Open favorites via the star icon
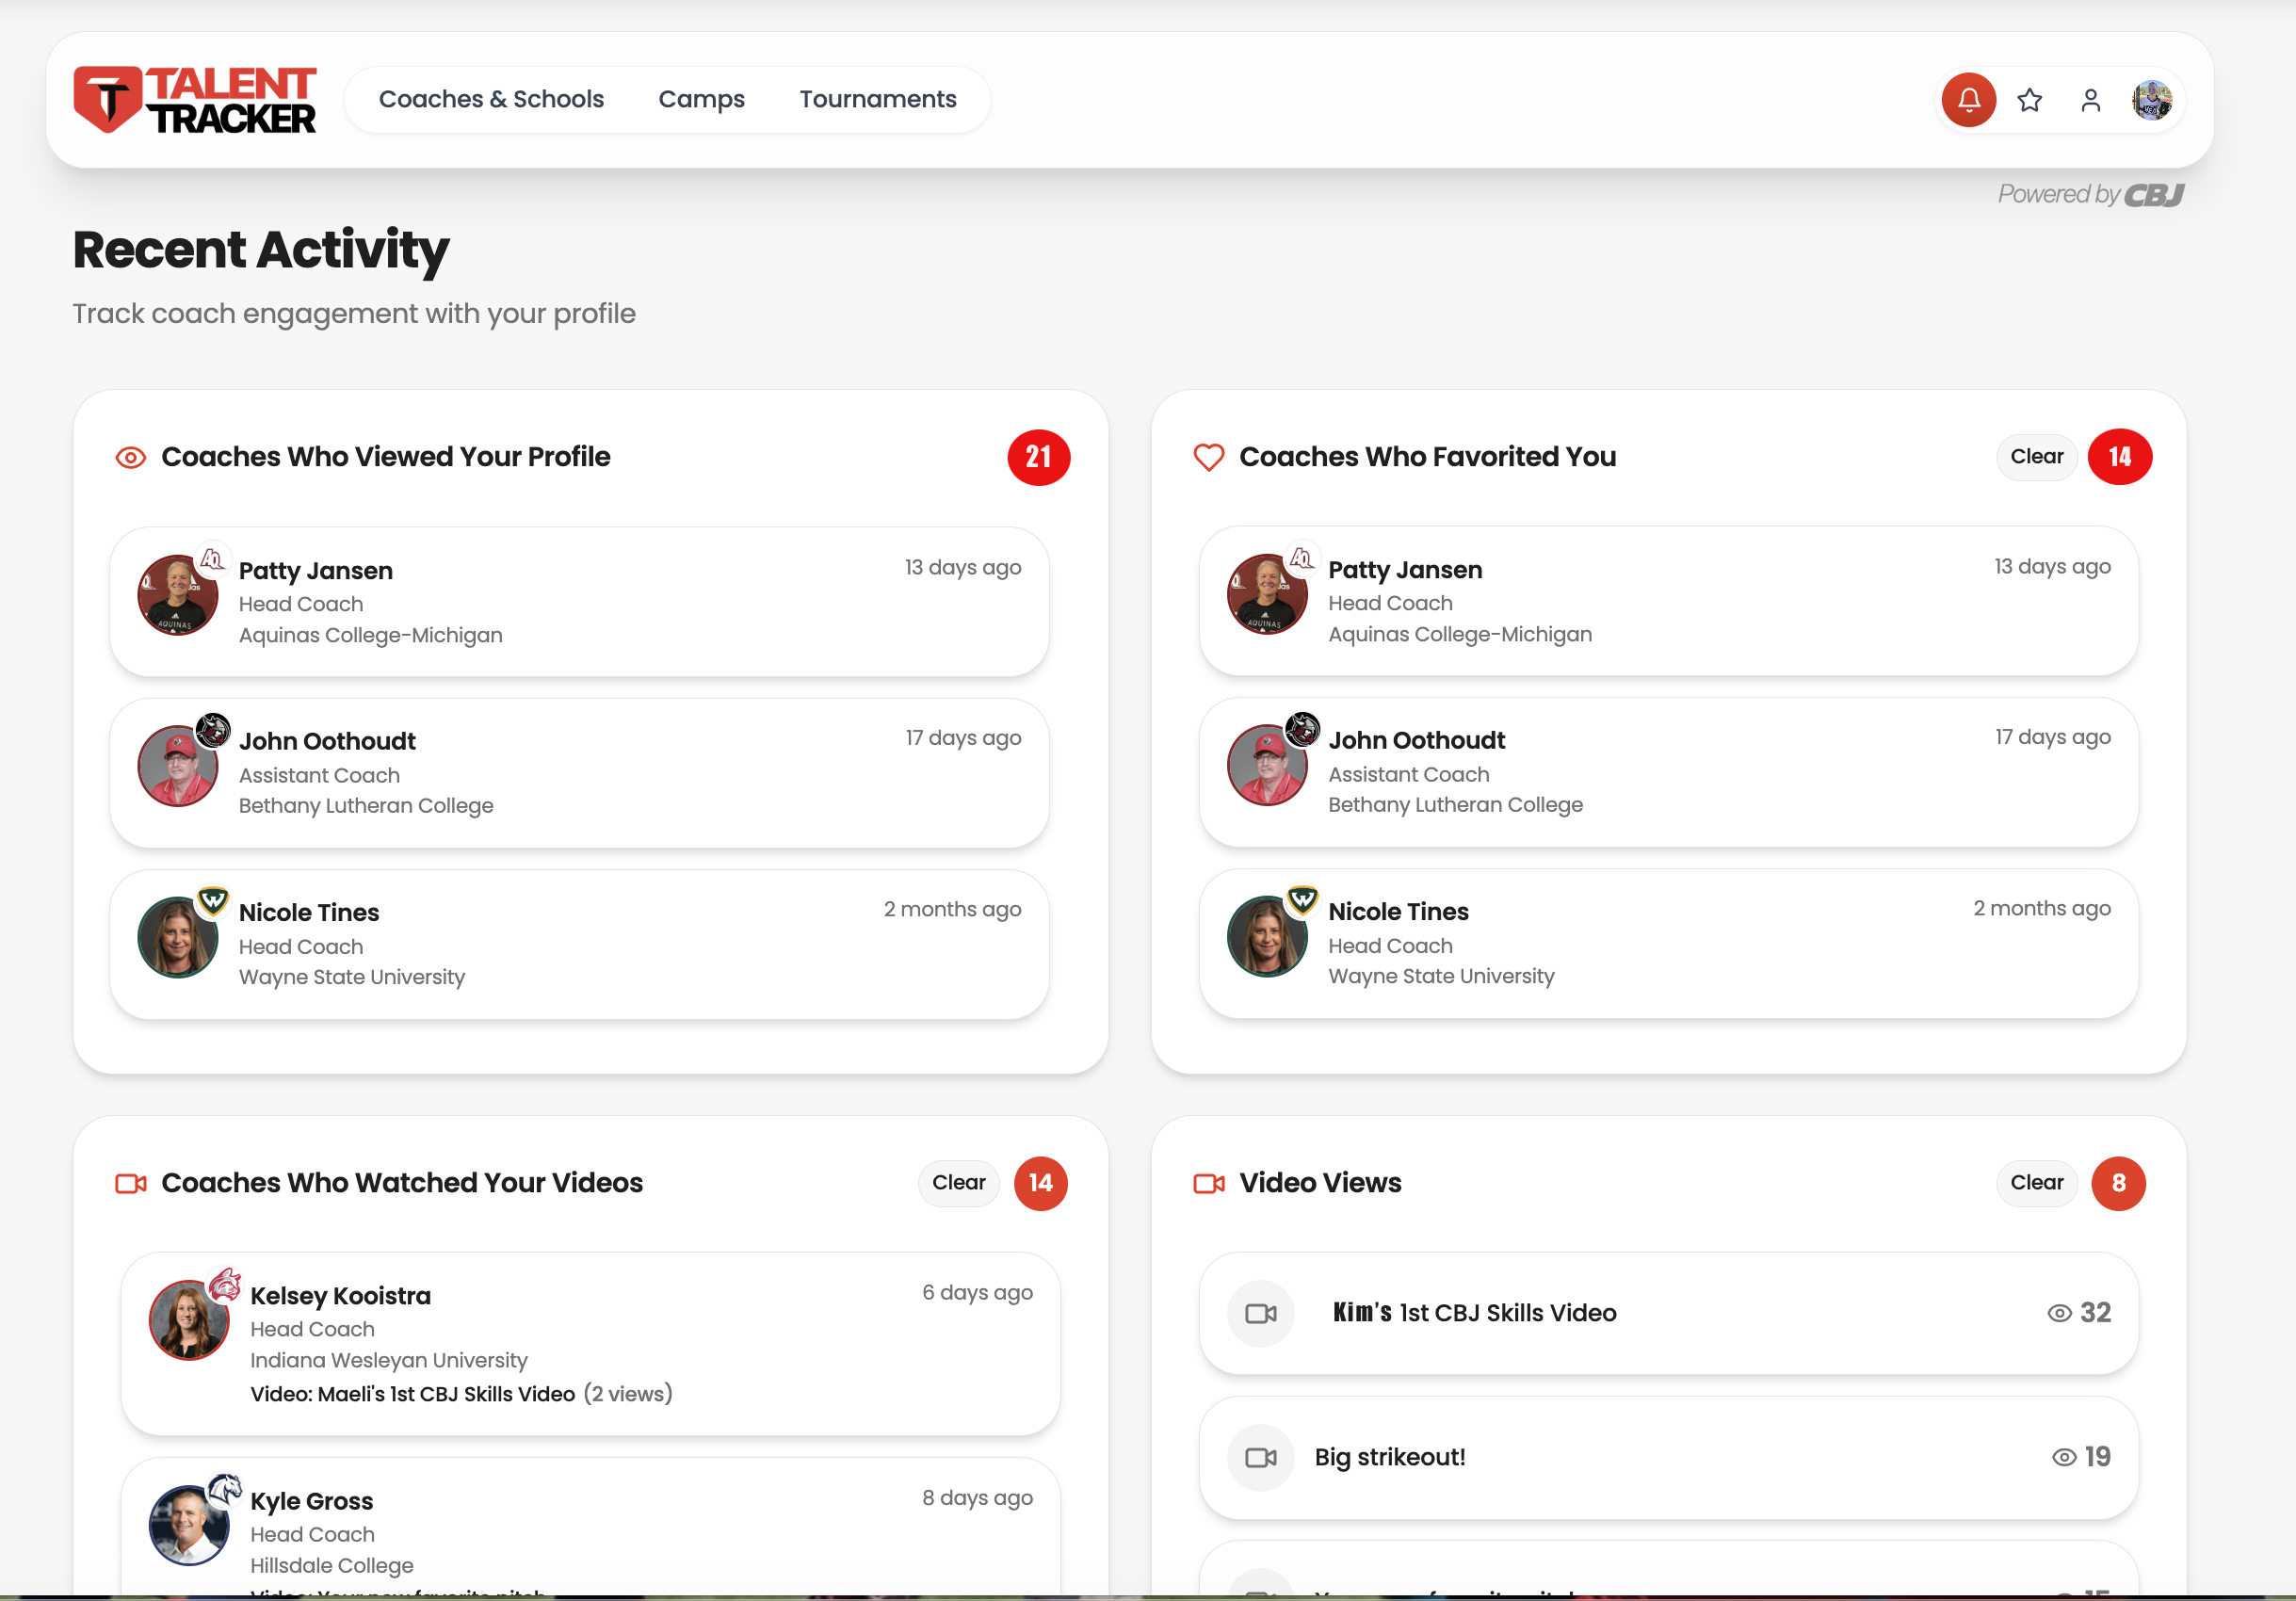2296x1601 pixels. (x=2029, y=100)
